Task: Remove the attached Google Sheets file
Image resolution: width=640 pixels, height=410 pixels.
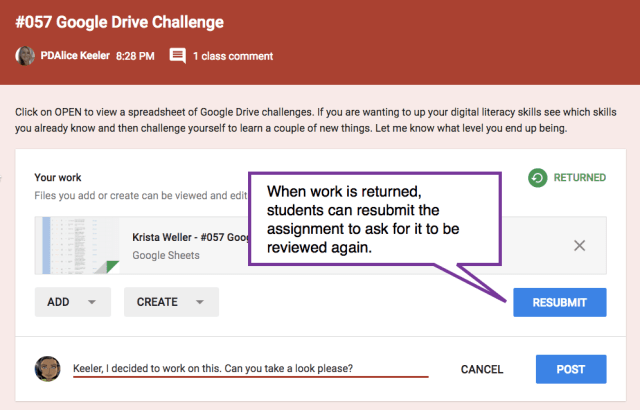Action: [x=579, y=246]
